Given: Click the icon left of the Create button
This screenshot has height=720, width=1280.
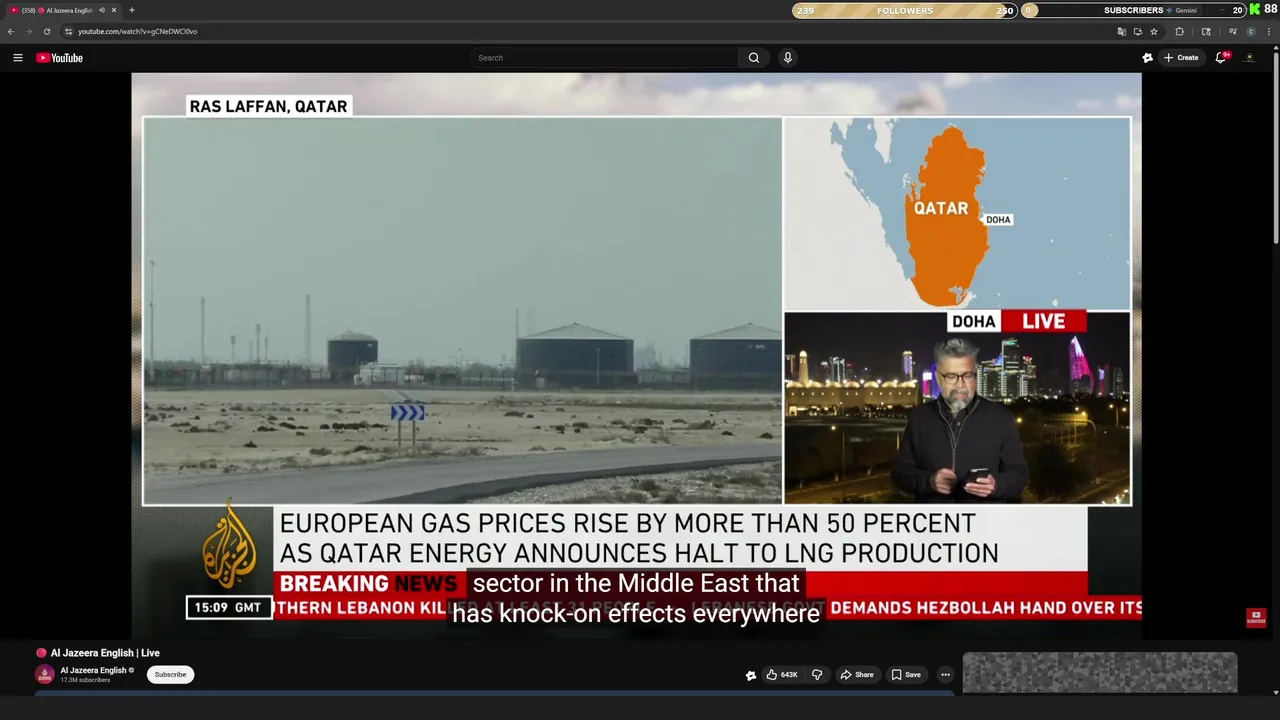Looking at the screenshot, I should coord(1148,58).
